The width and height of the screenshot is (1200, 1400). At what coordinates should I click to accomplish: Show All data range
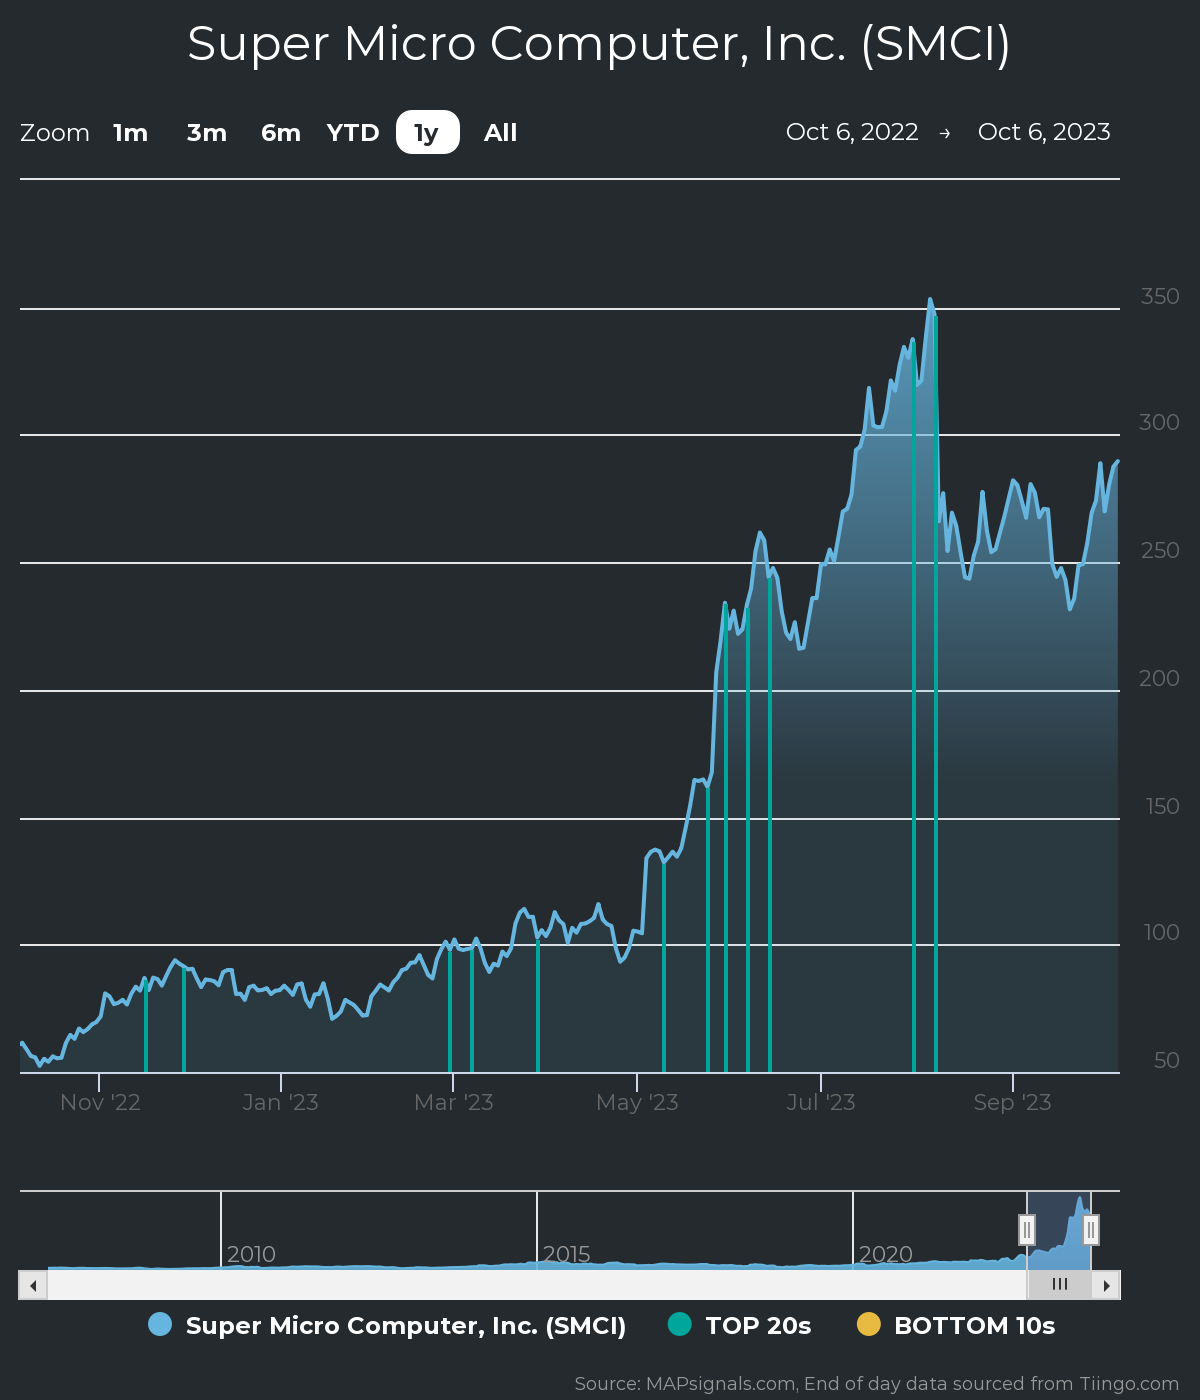pyautogui.click(x=500, y=132)
